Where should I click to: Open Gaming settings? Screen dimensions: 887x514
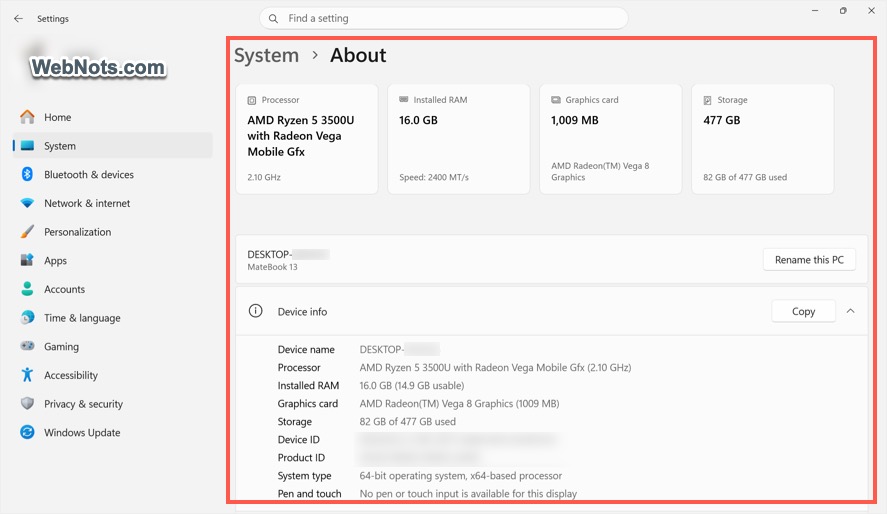coord(112,346)
